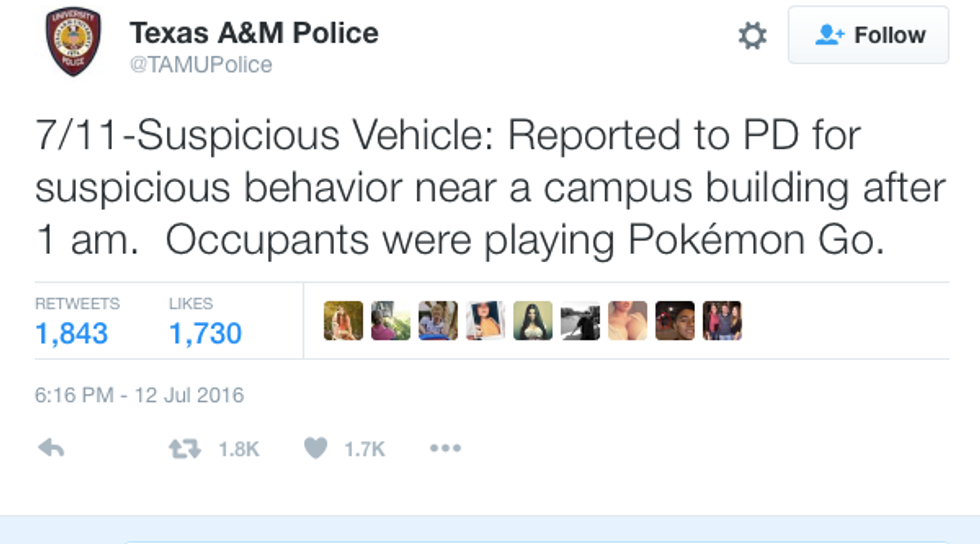The image size is (980, 544).
Task: Click the fourth liker profile thumbnail
Action: click(485, 321)
